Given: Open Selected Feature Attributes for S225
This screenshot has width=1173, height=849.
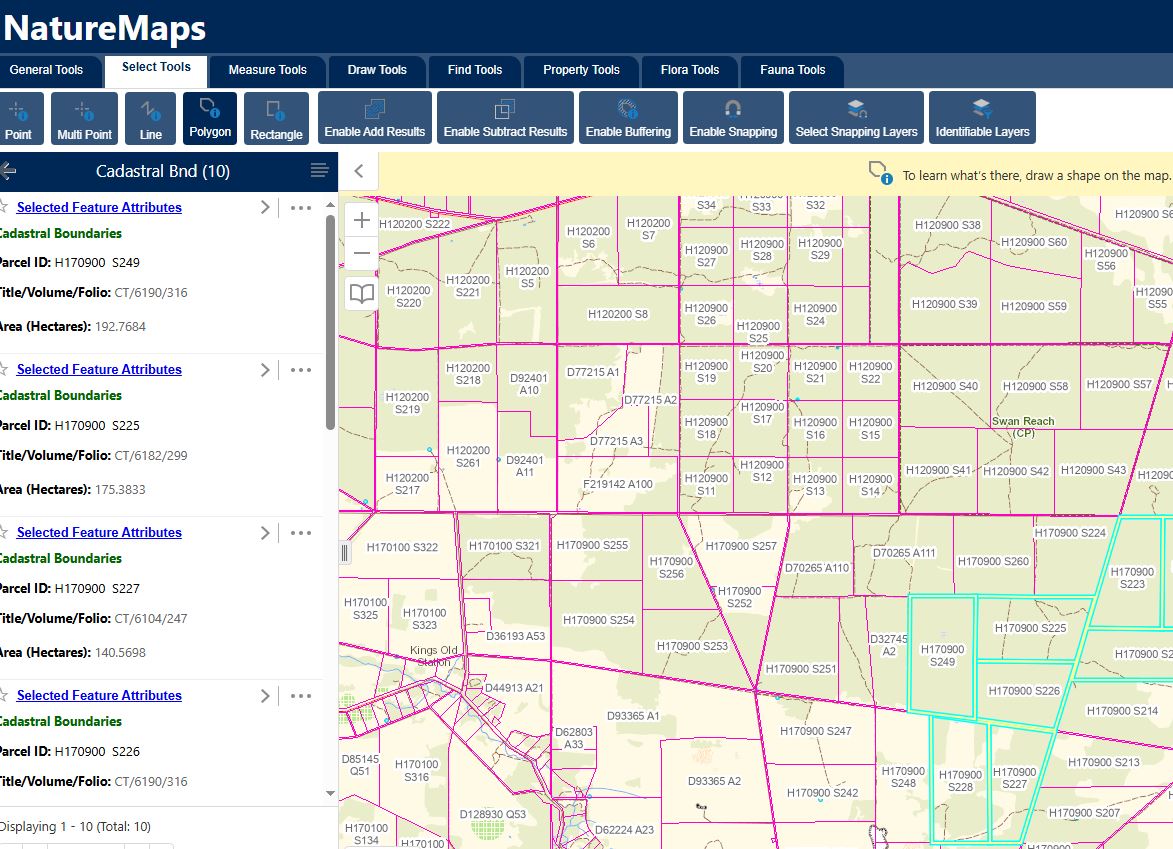Looking at the screenshot, I should [99, 370].
